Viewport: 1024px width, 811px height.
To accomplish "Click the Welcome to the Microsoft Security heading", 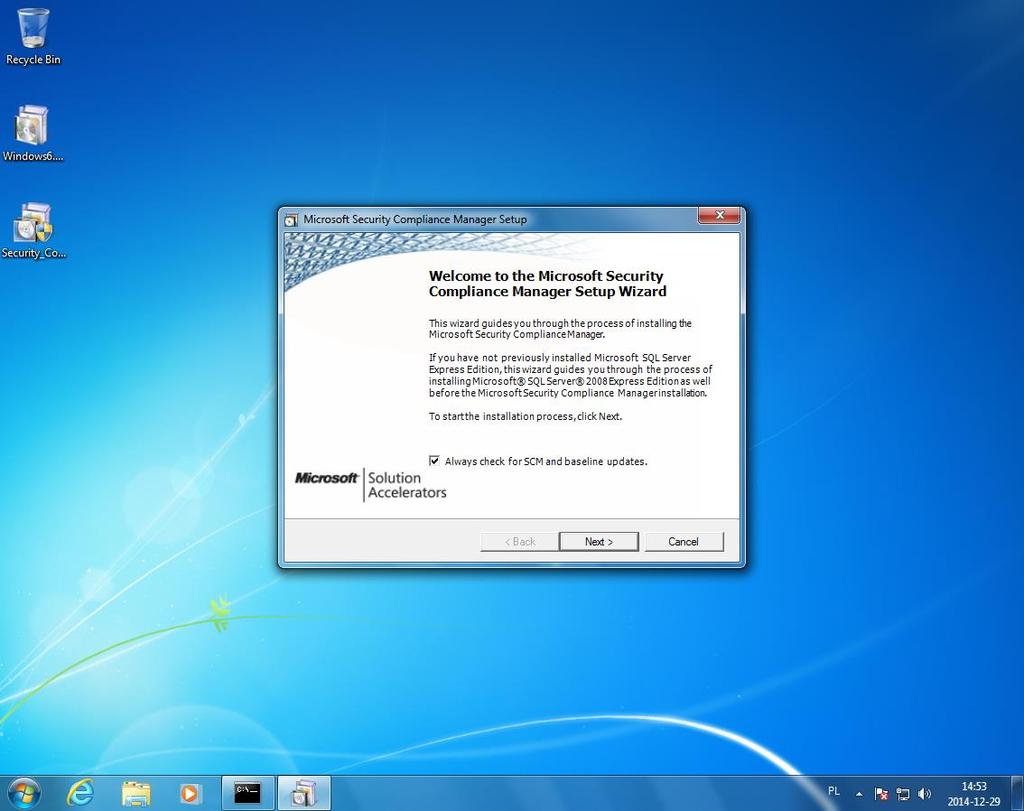I will click(547, 284).
